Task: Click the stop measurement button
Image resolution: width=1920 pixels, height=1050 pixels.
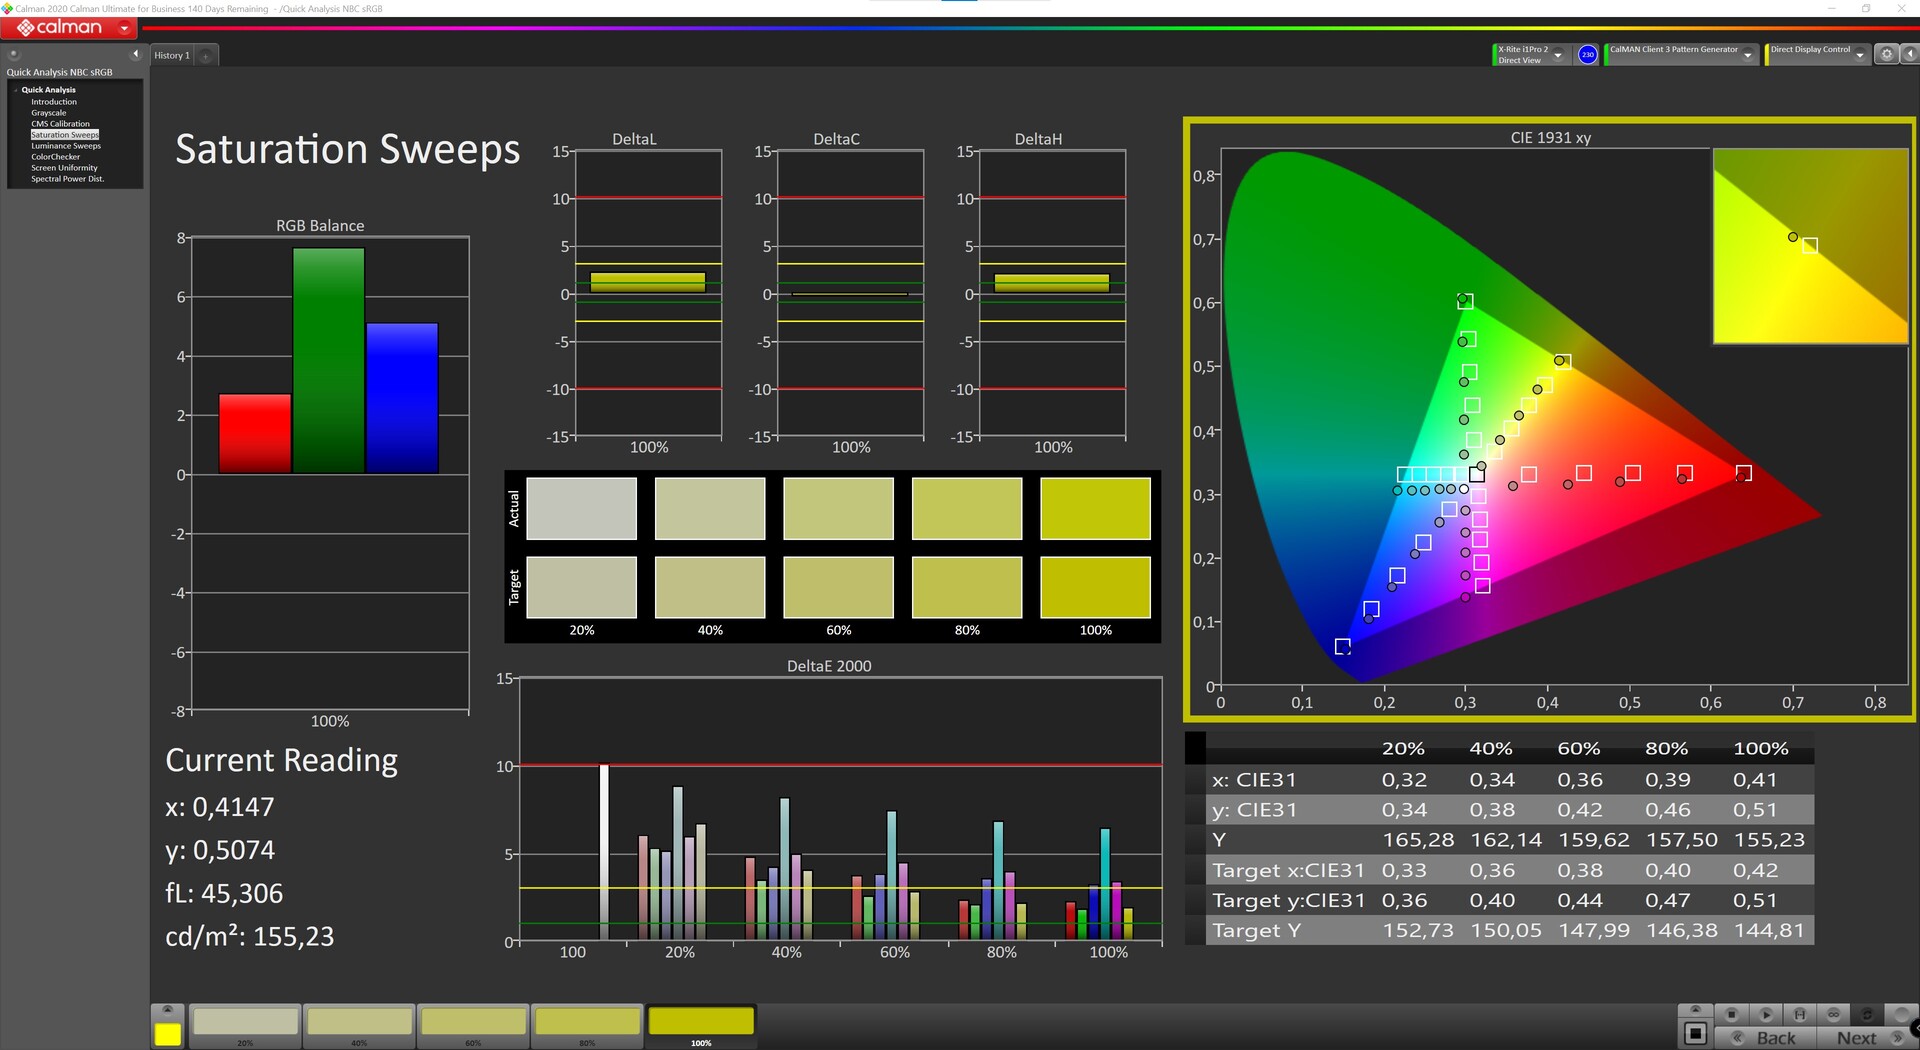Action: pyautogui.click(x=1731, y=1014)
